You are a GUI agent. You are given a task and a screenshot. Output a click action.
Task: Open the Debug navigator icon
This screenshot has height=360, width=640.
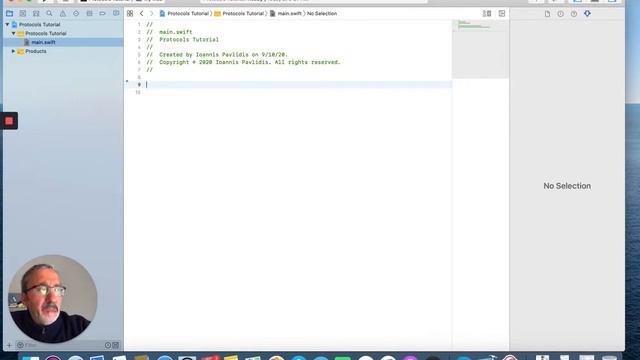pyautogui.click(x=89, y=13)
